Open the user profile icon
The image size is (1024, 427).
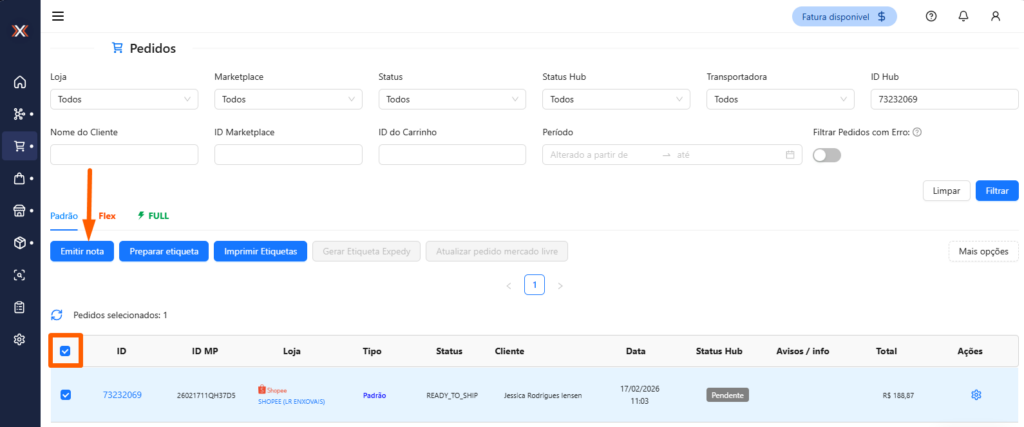click(995, 16)
